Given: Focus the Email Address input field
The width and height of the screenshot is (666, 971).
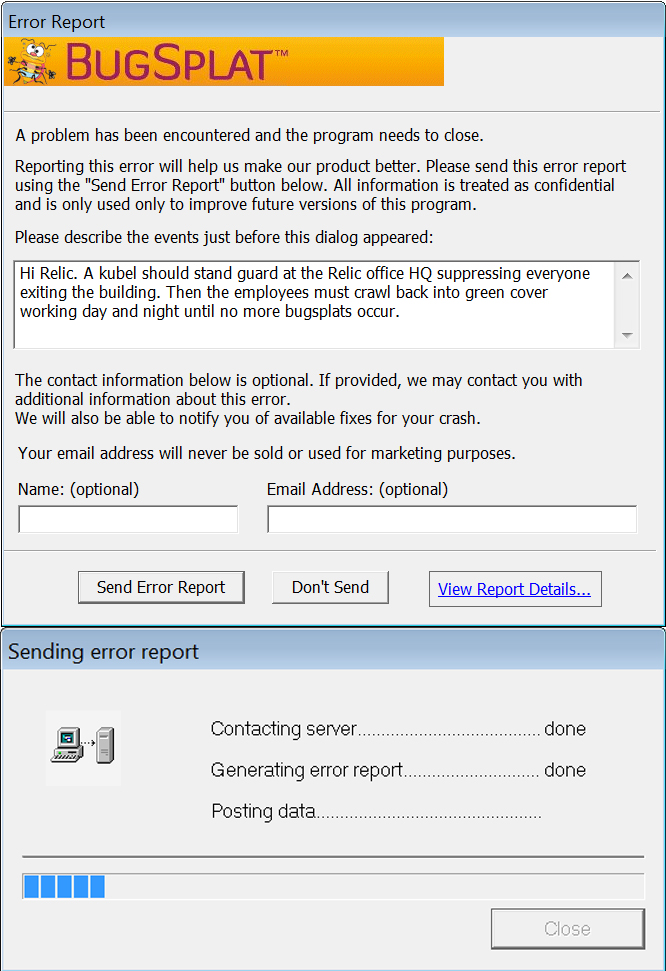Looking at the screenshot, I should tap(452, 519).
